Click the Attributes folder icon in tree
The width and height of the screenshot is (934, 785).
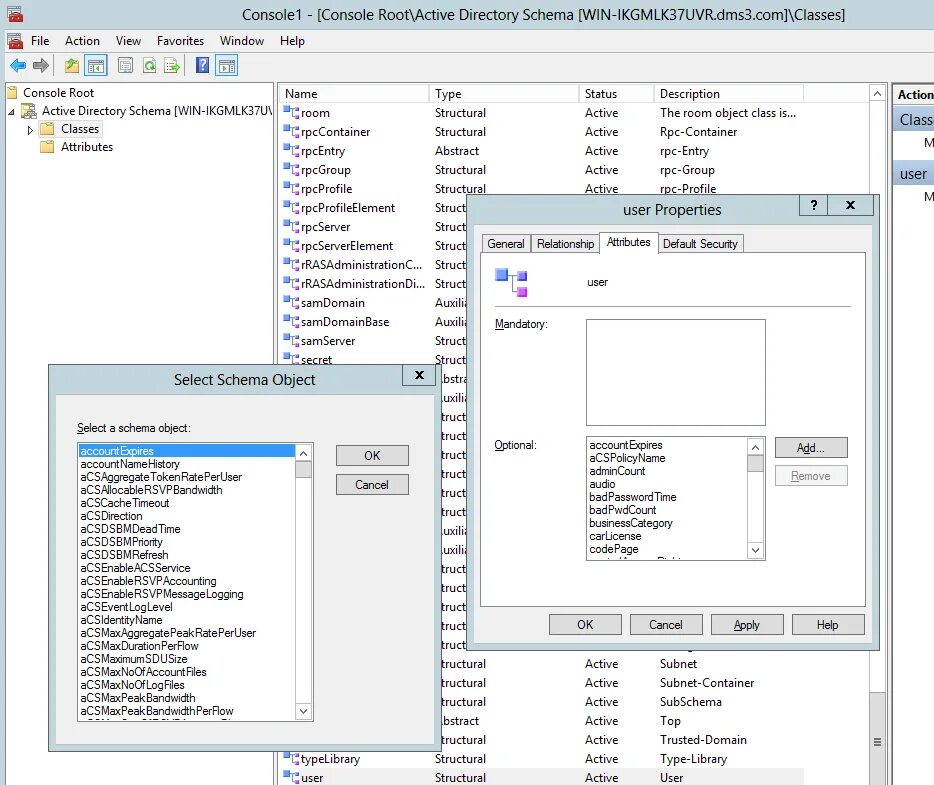47,147
